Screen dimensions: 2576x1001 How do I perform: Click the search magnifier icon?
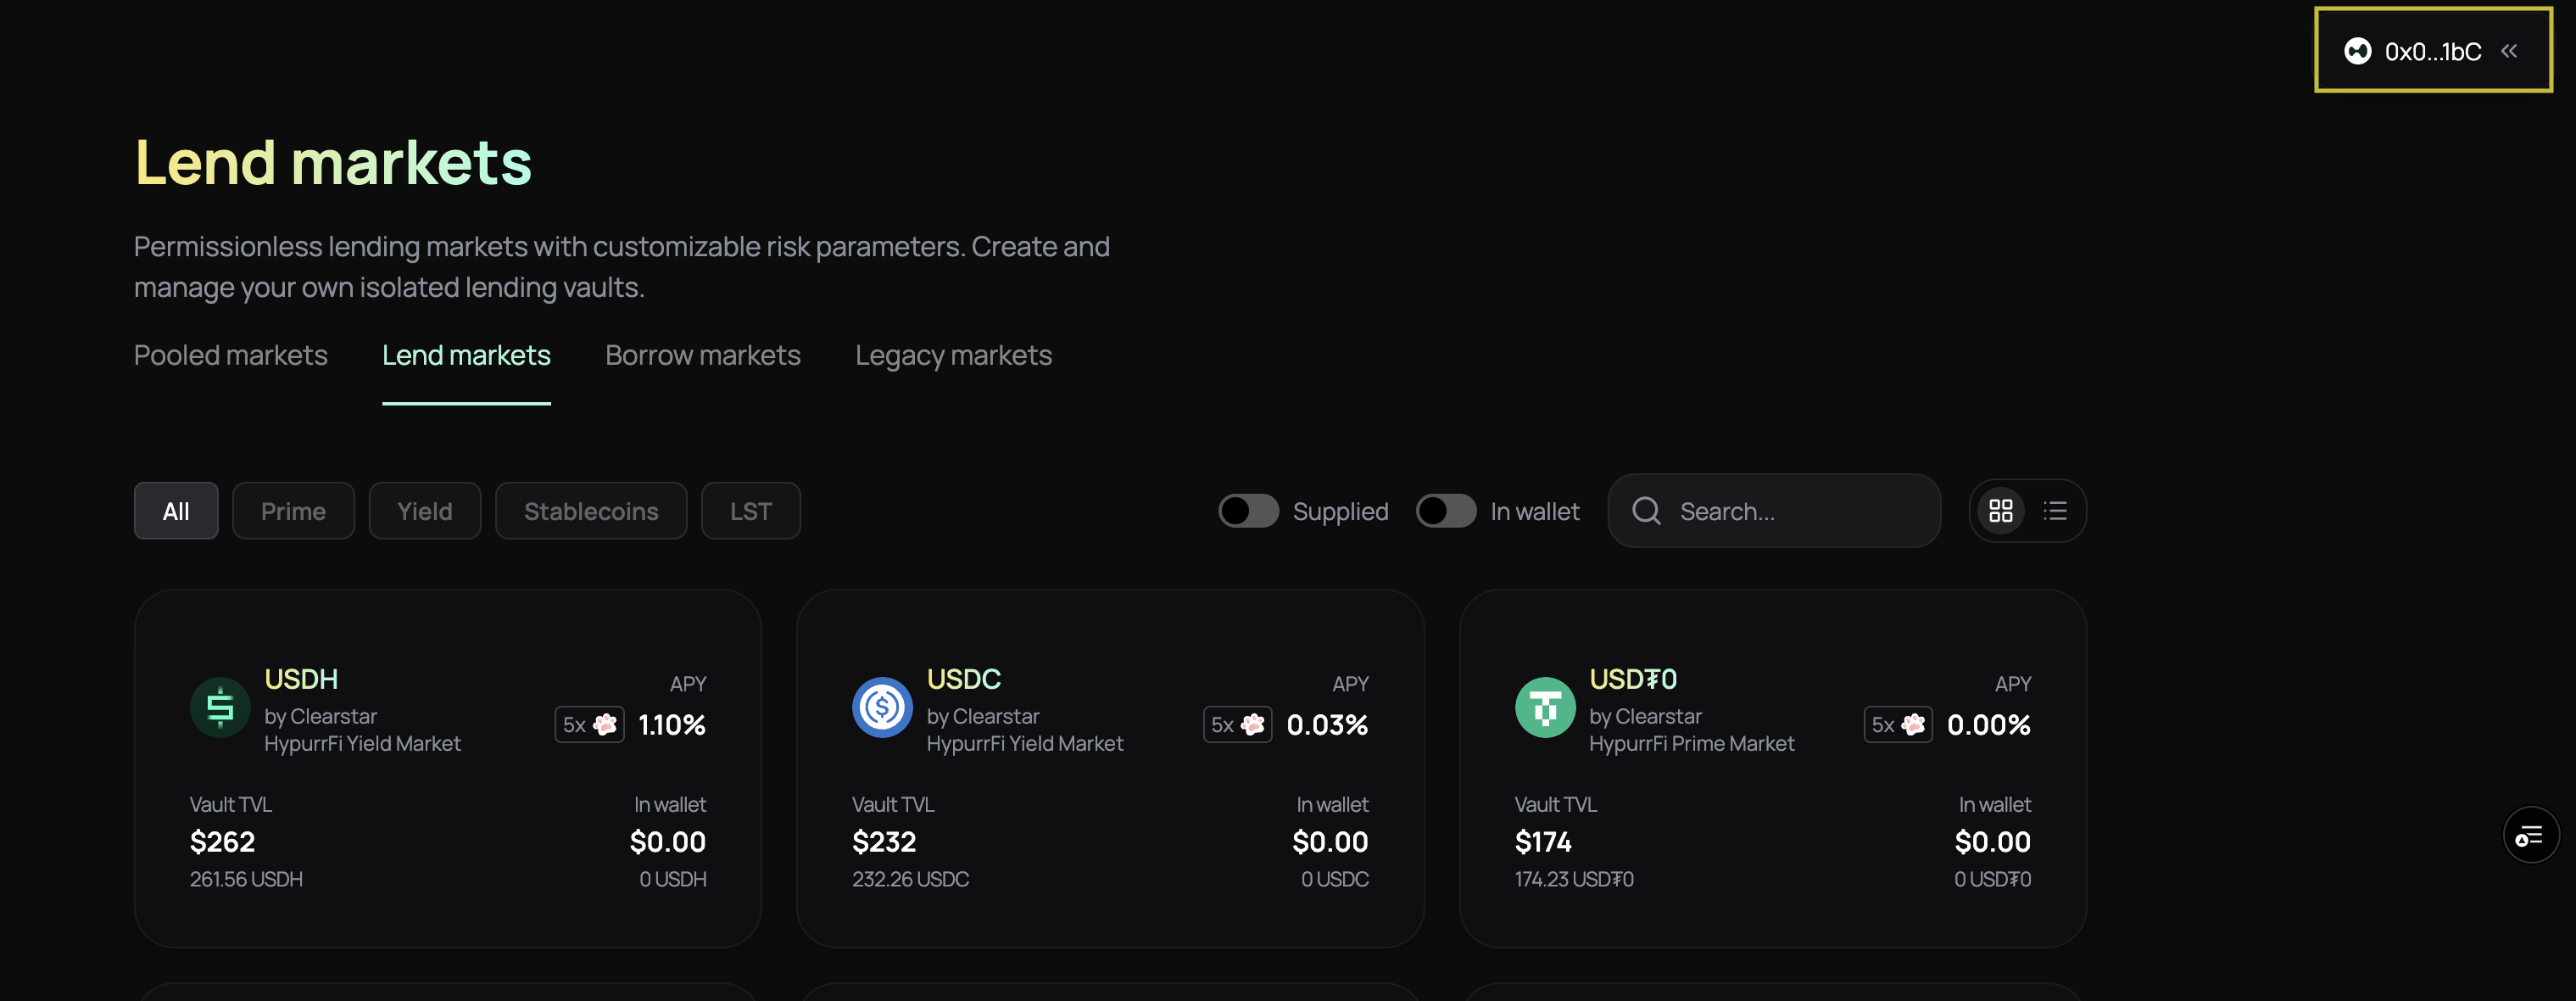(x=1645, y=510)
